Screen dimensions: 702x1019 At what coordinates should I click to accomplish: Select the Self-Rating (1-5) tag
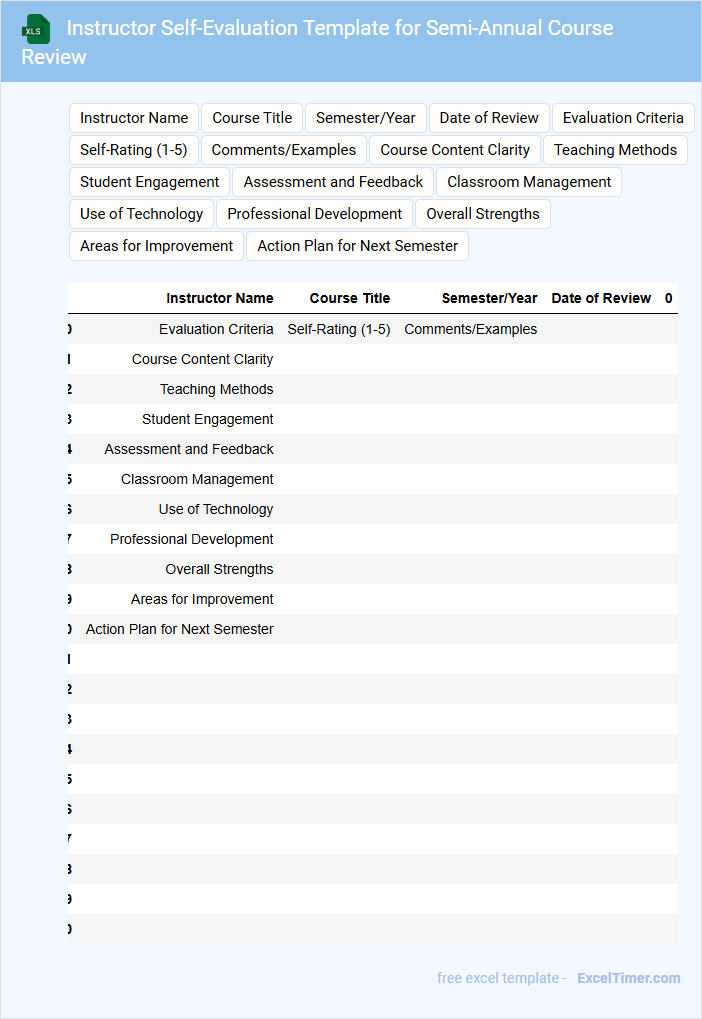click(134, 150)
